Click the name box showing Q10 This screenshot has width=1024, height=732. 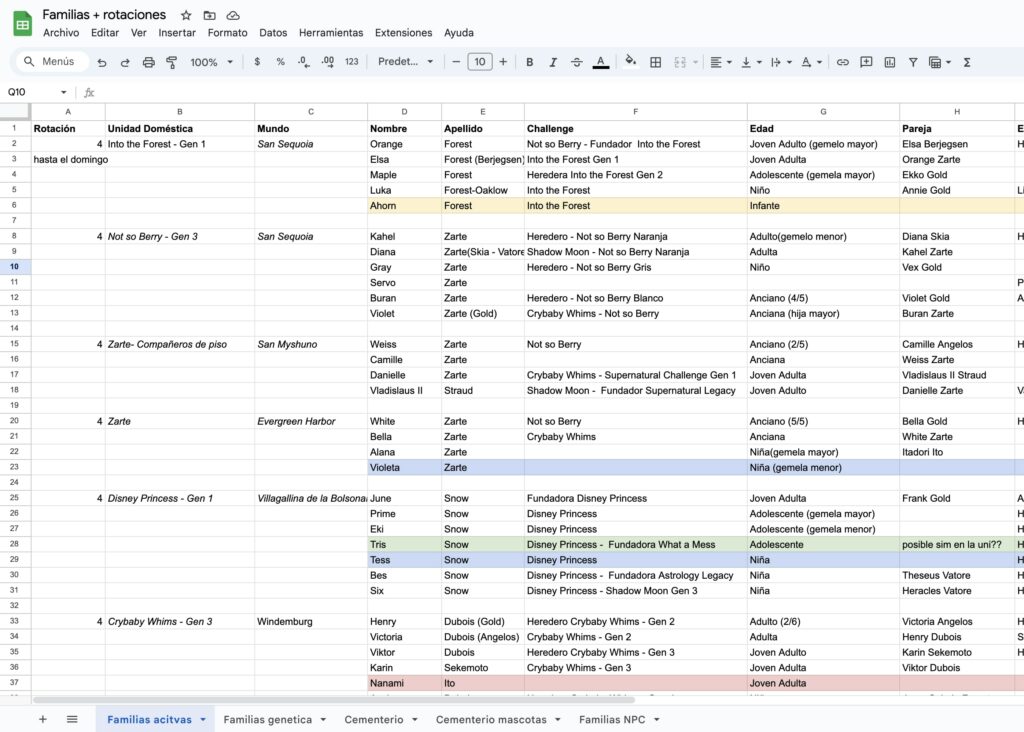click(37, 92)
